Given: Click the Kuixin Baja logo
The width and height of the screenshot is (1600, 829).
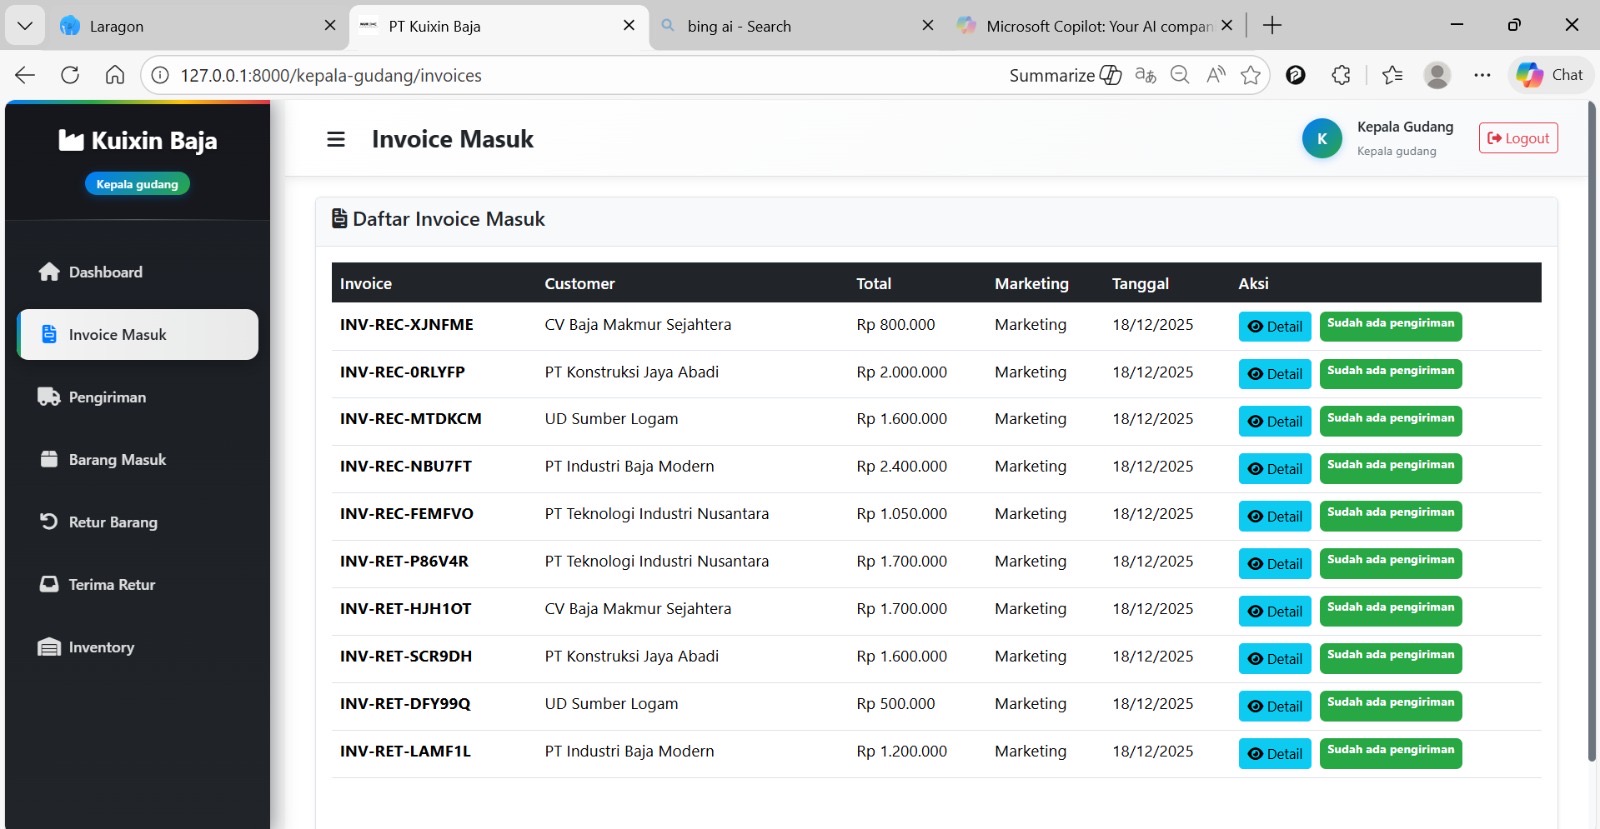Looking at the screenshot, I should click(137, 140).
